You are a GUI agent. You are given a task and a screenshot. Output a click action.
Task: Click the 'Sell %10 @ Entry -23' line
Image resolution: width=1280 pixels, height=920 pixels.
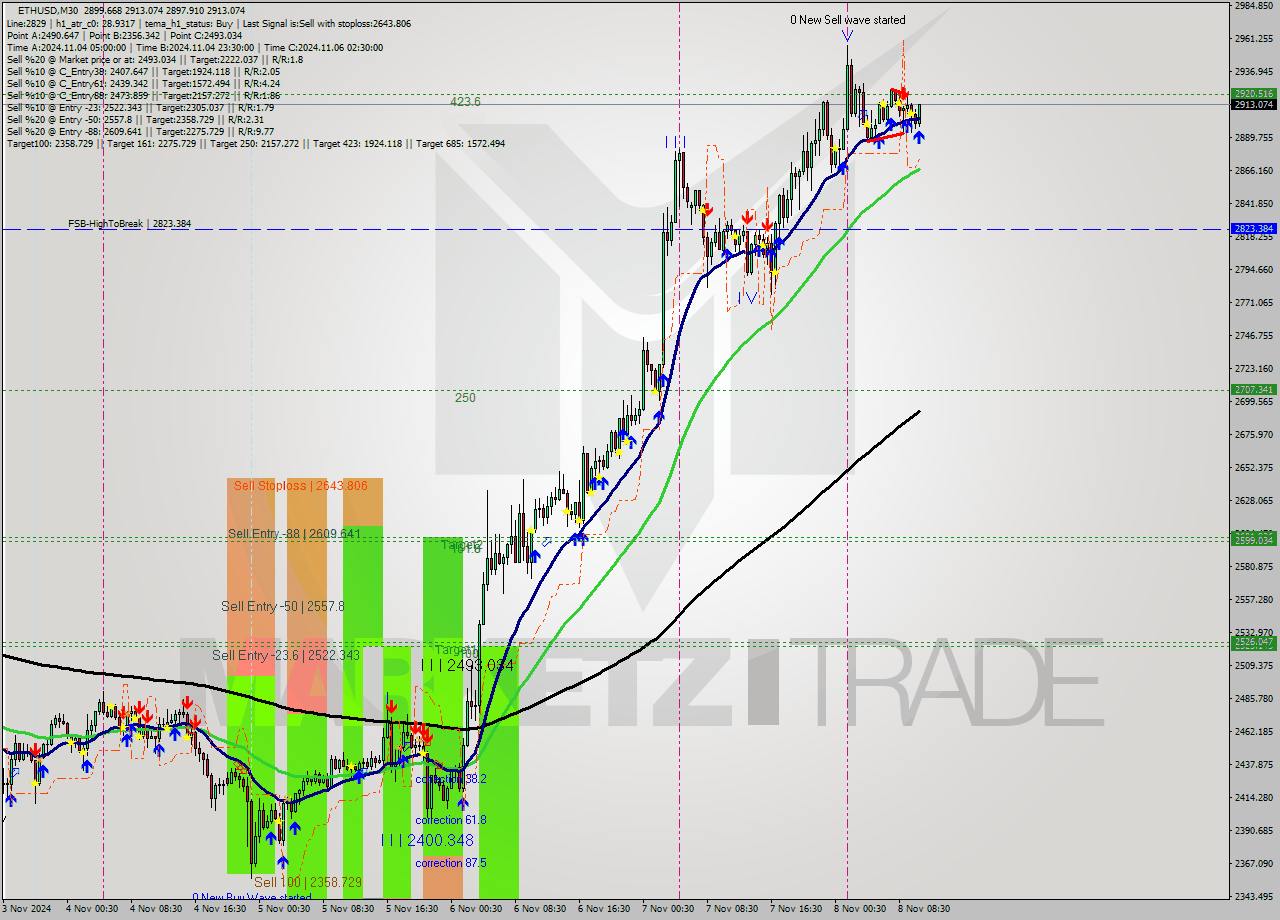[x=141, y=107]
